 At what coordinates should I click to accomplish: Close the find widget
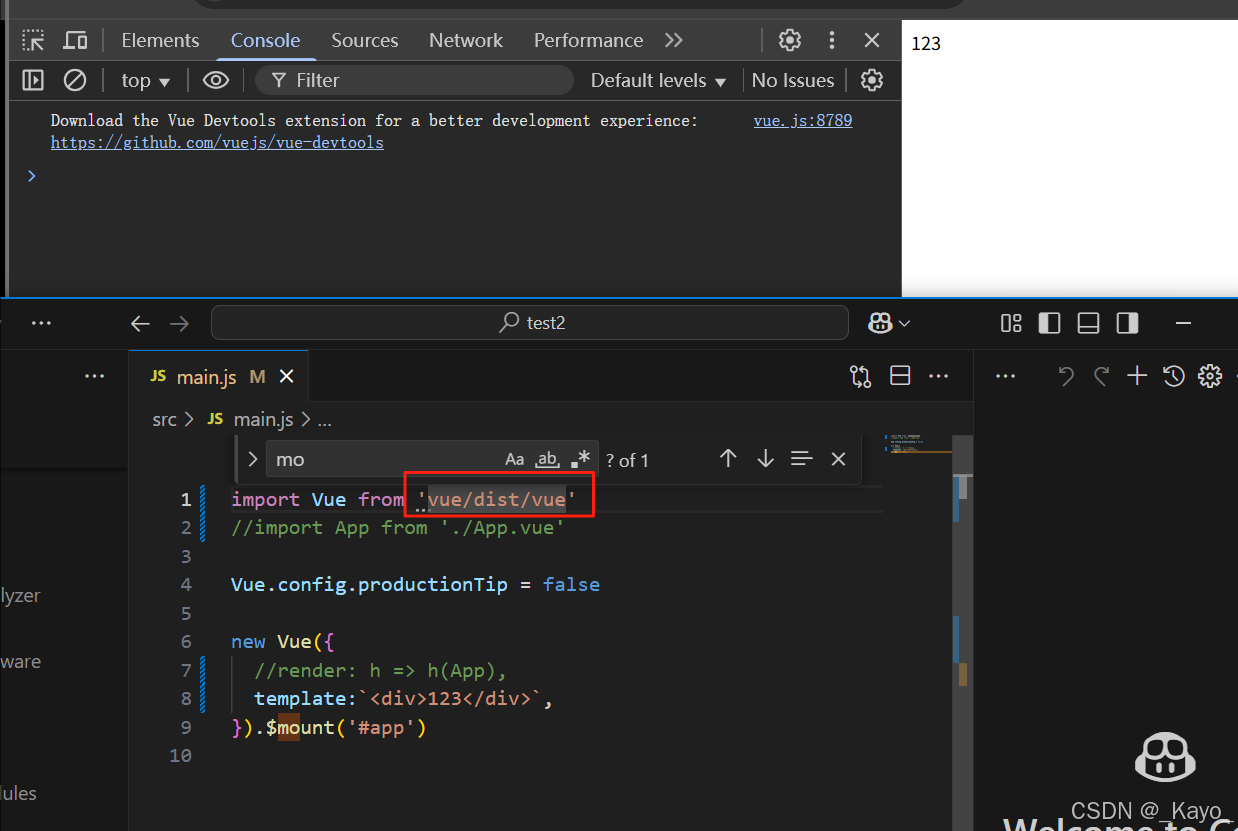(x=838, y=458)
